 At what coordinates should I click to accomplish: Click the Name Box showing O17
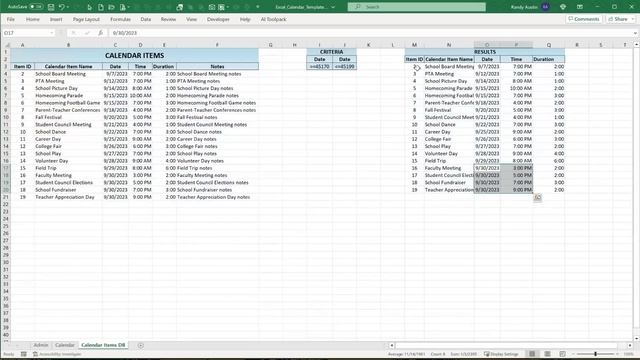[25, 33]
